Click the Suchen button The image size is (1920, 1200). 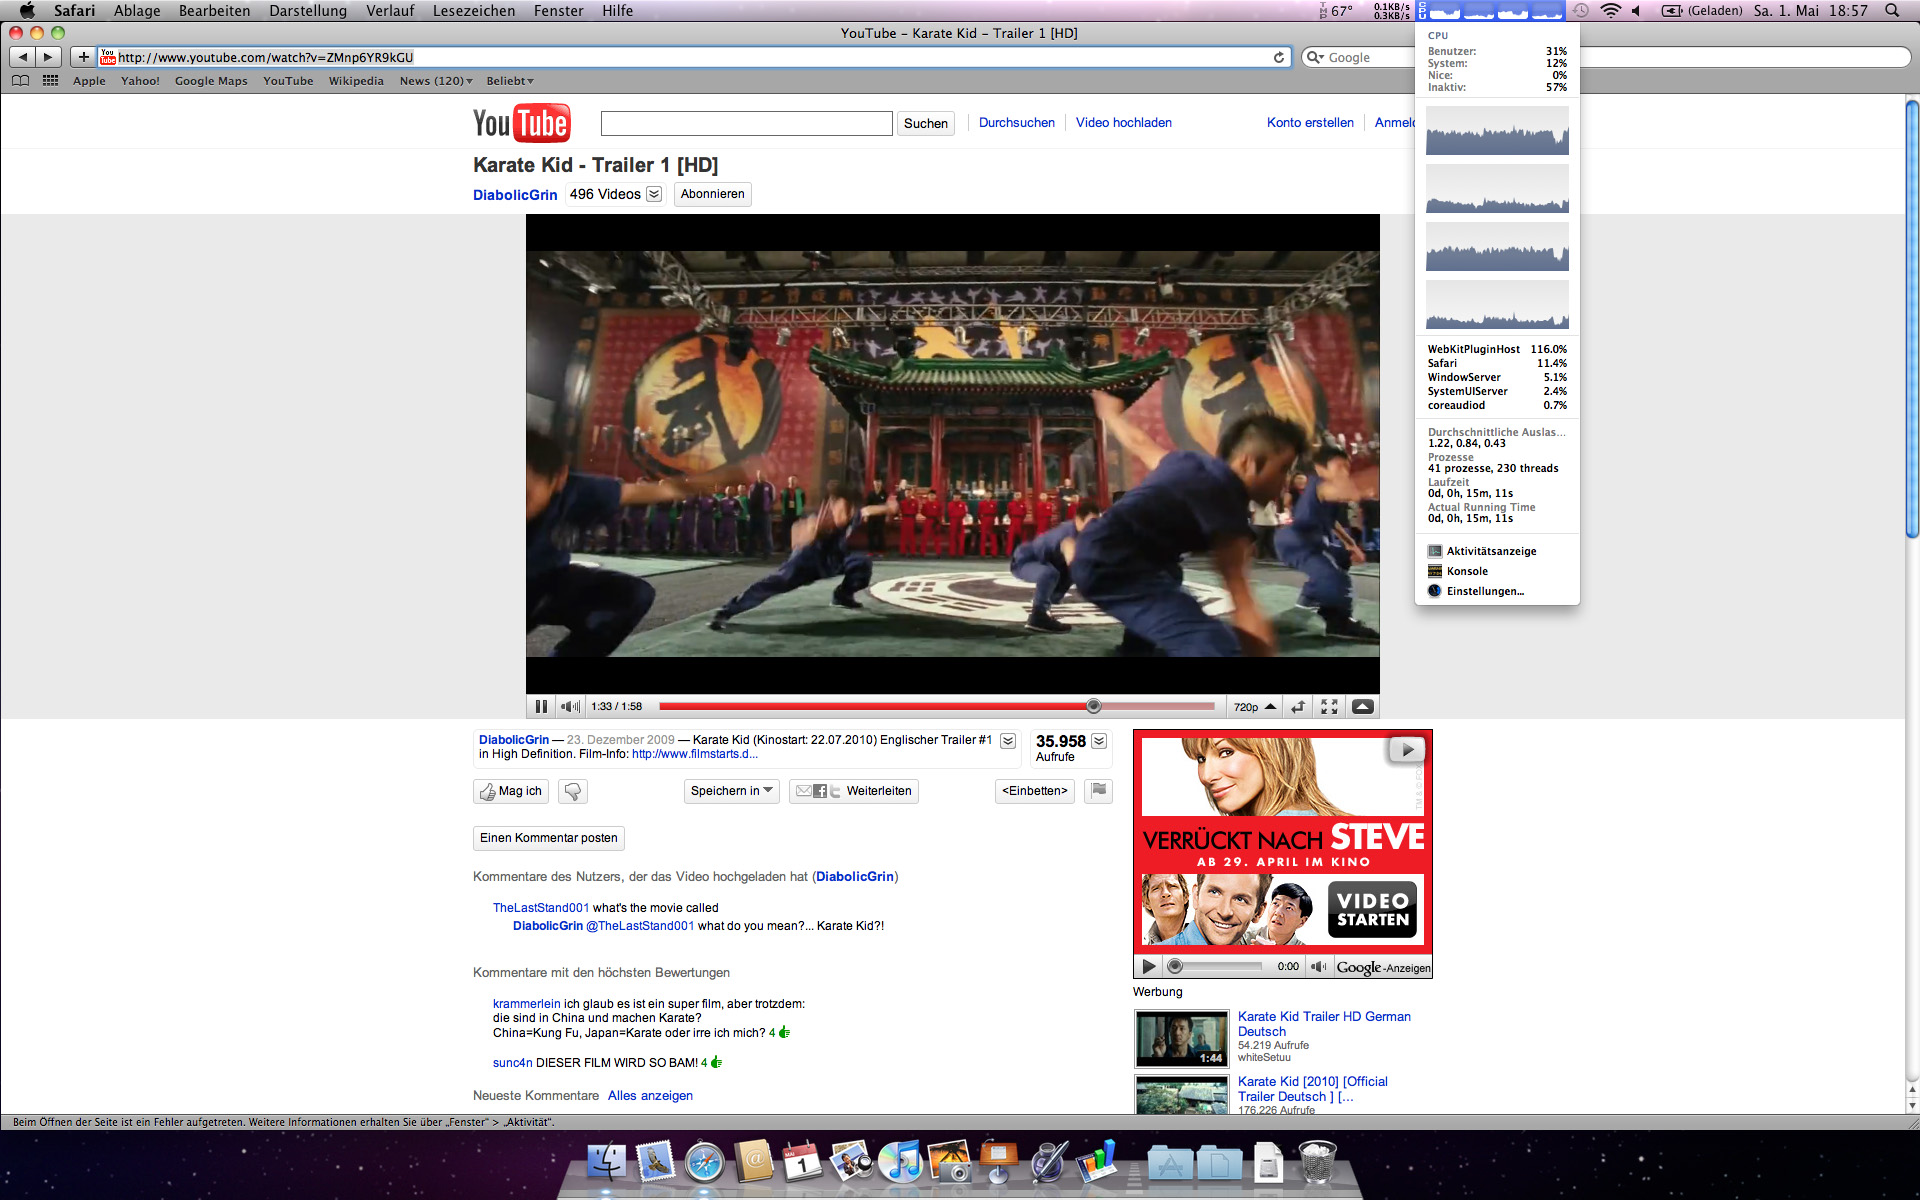925,123
